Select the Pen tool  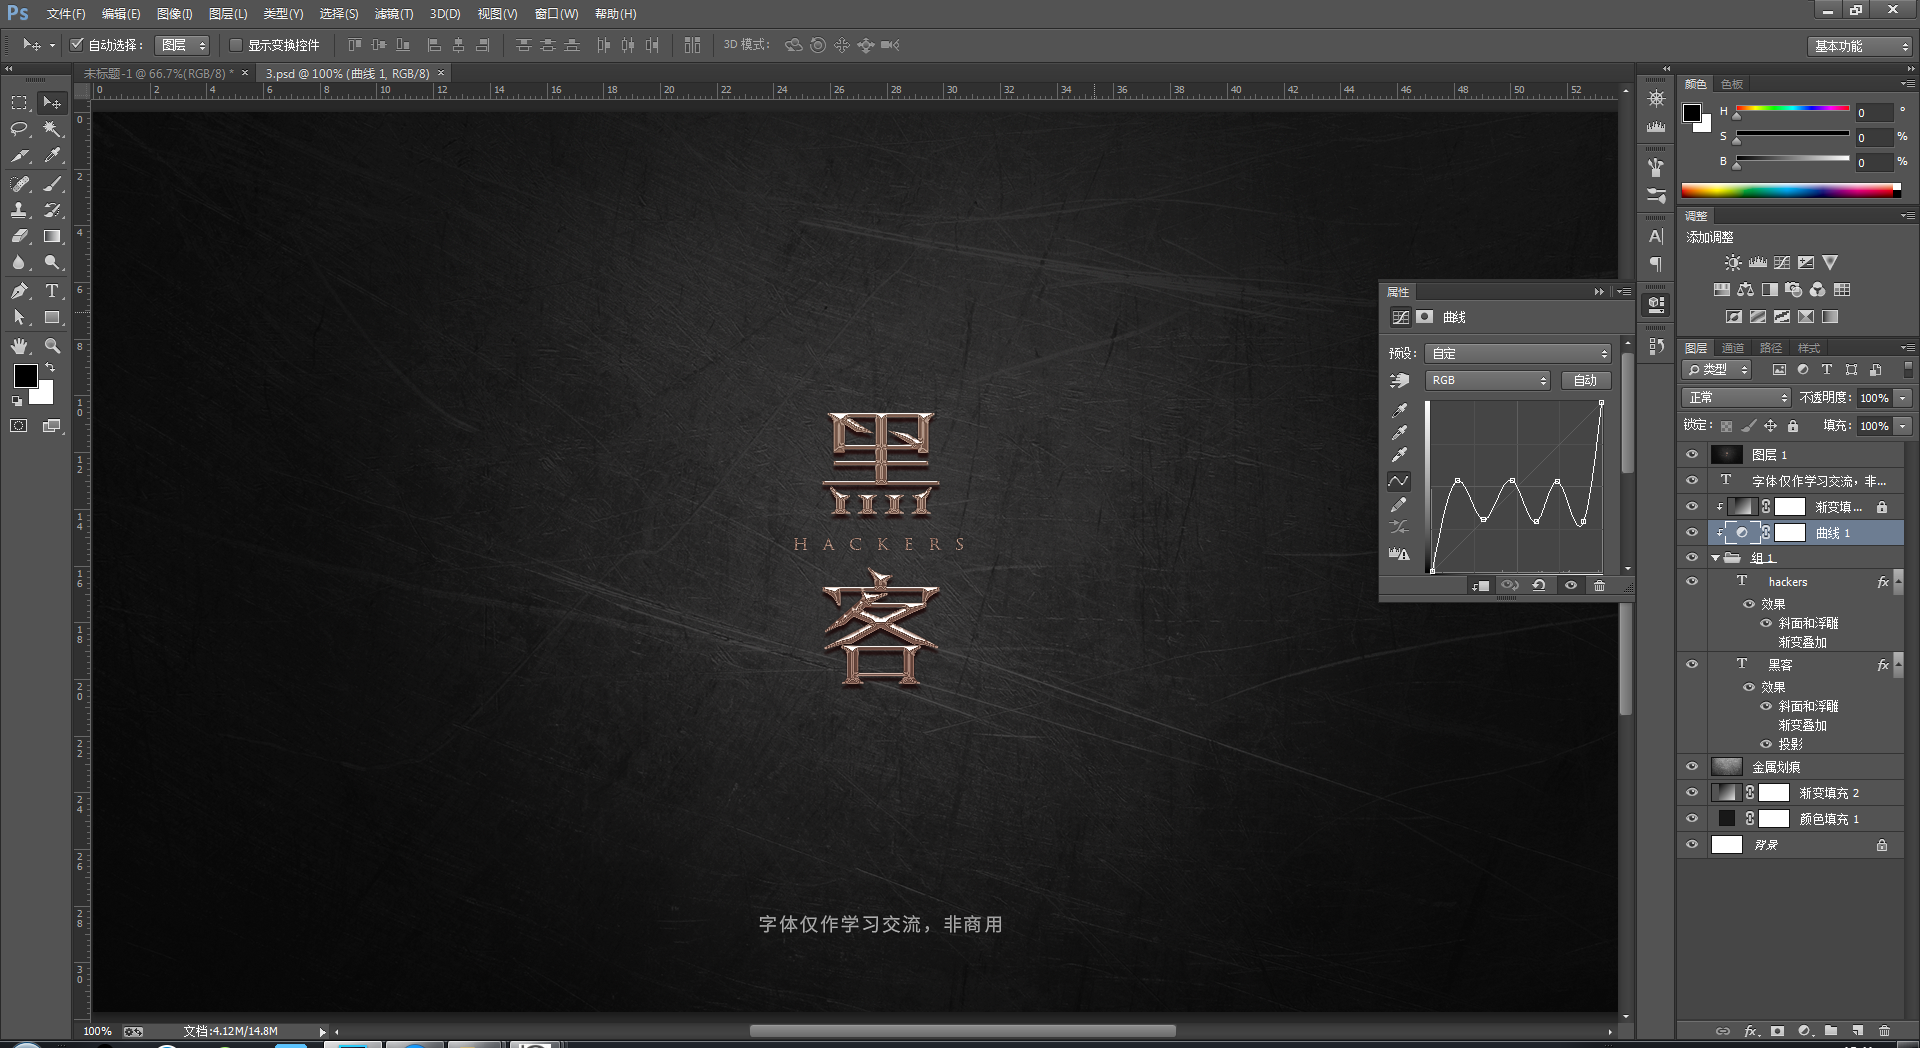pyautogui.click(x=19, y=291)
